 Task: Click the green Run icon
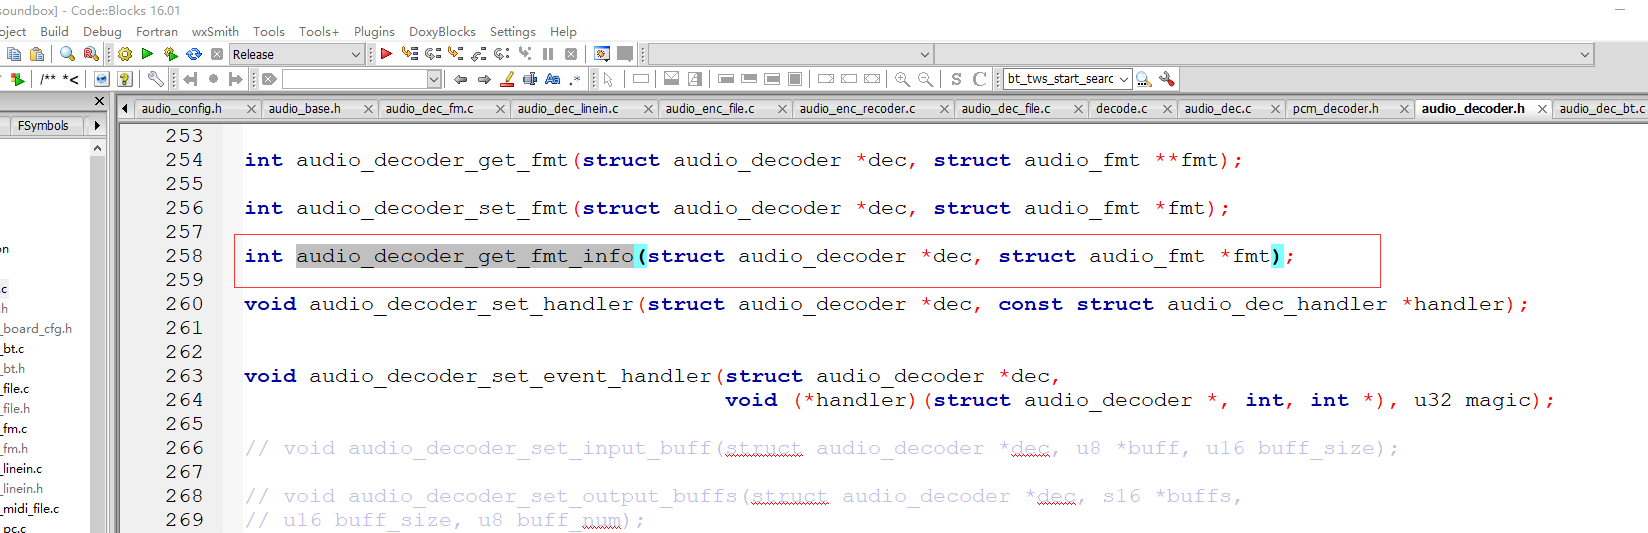tap(147, 54)
